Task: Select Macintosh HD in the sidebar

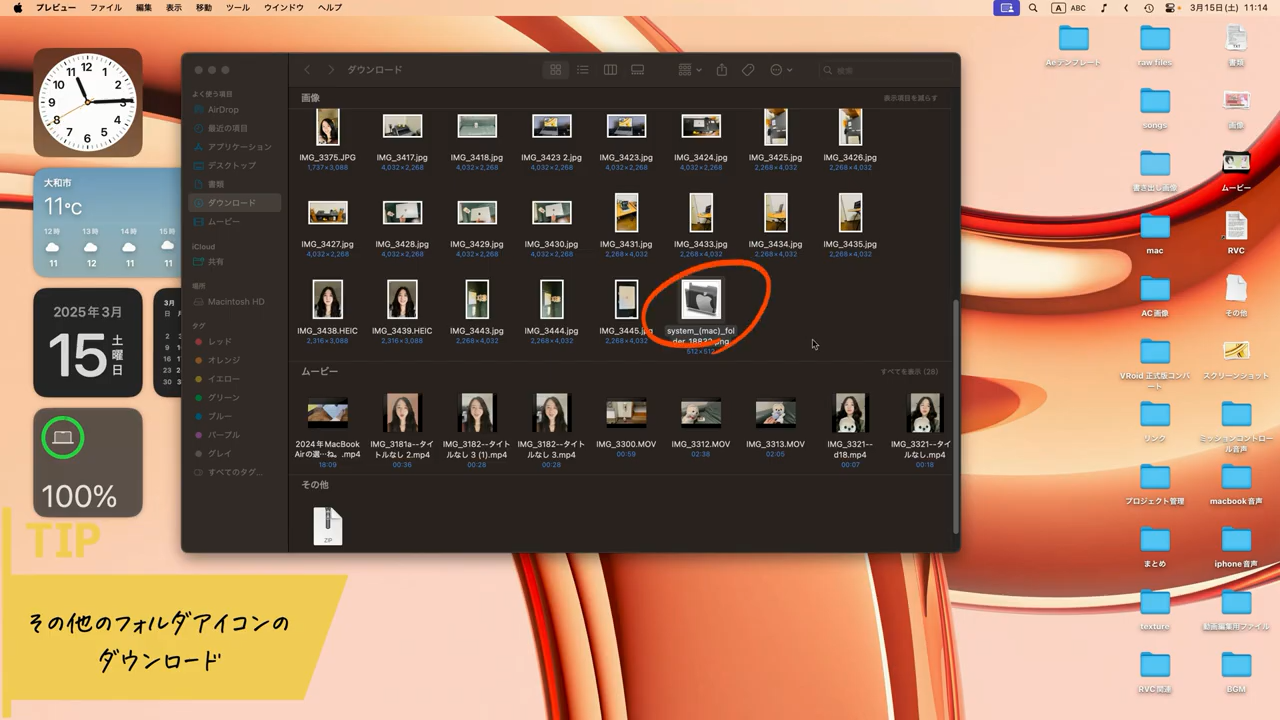Action: click(236, 301)
